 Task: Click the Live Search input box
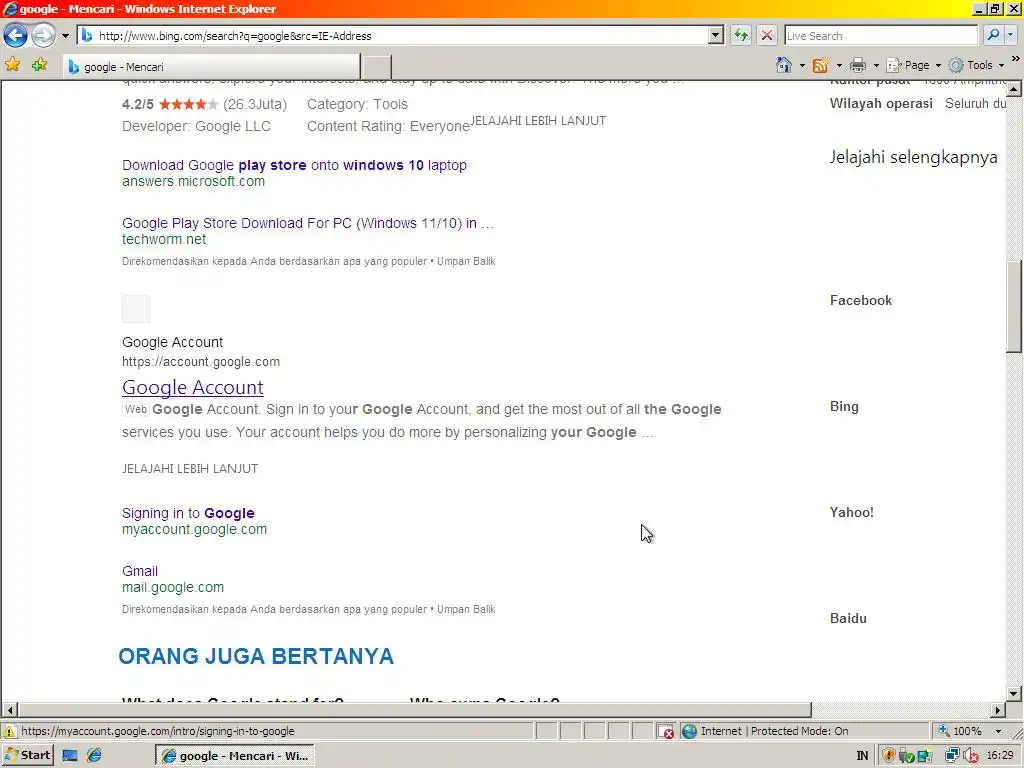click(880, 36)
